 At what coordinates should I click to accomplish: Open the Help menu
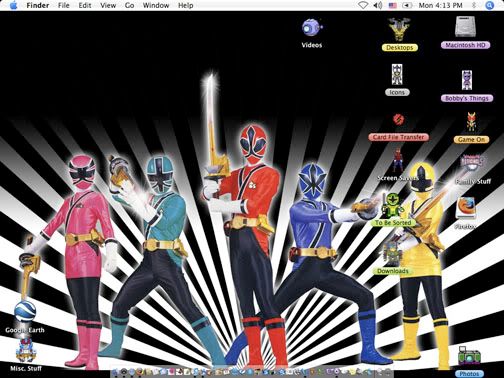(185, 5)
